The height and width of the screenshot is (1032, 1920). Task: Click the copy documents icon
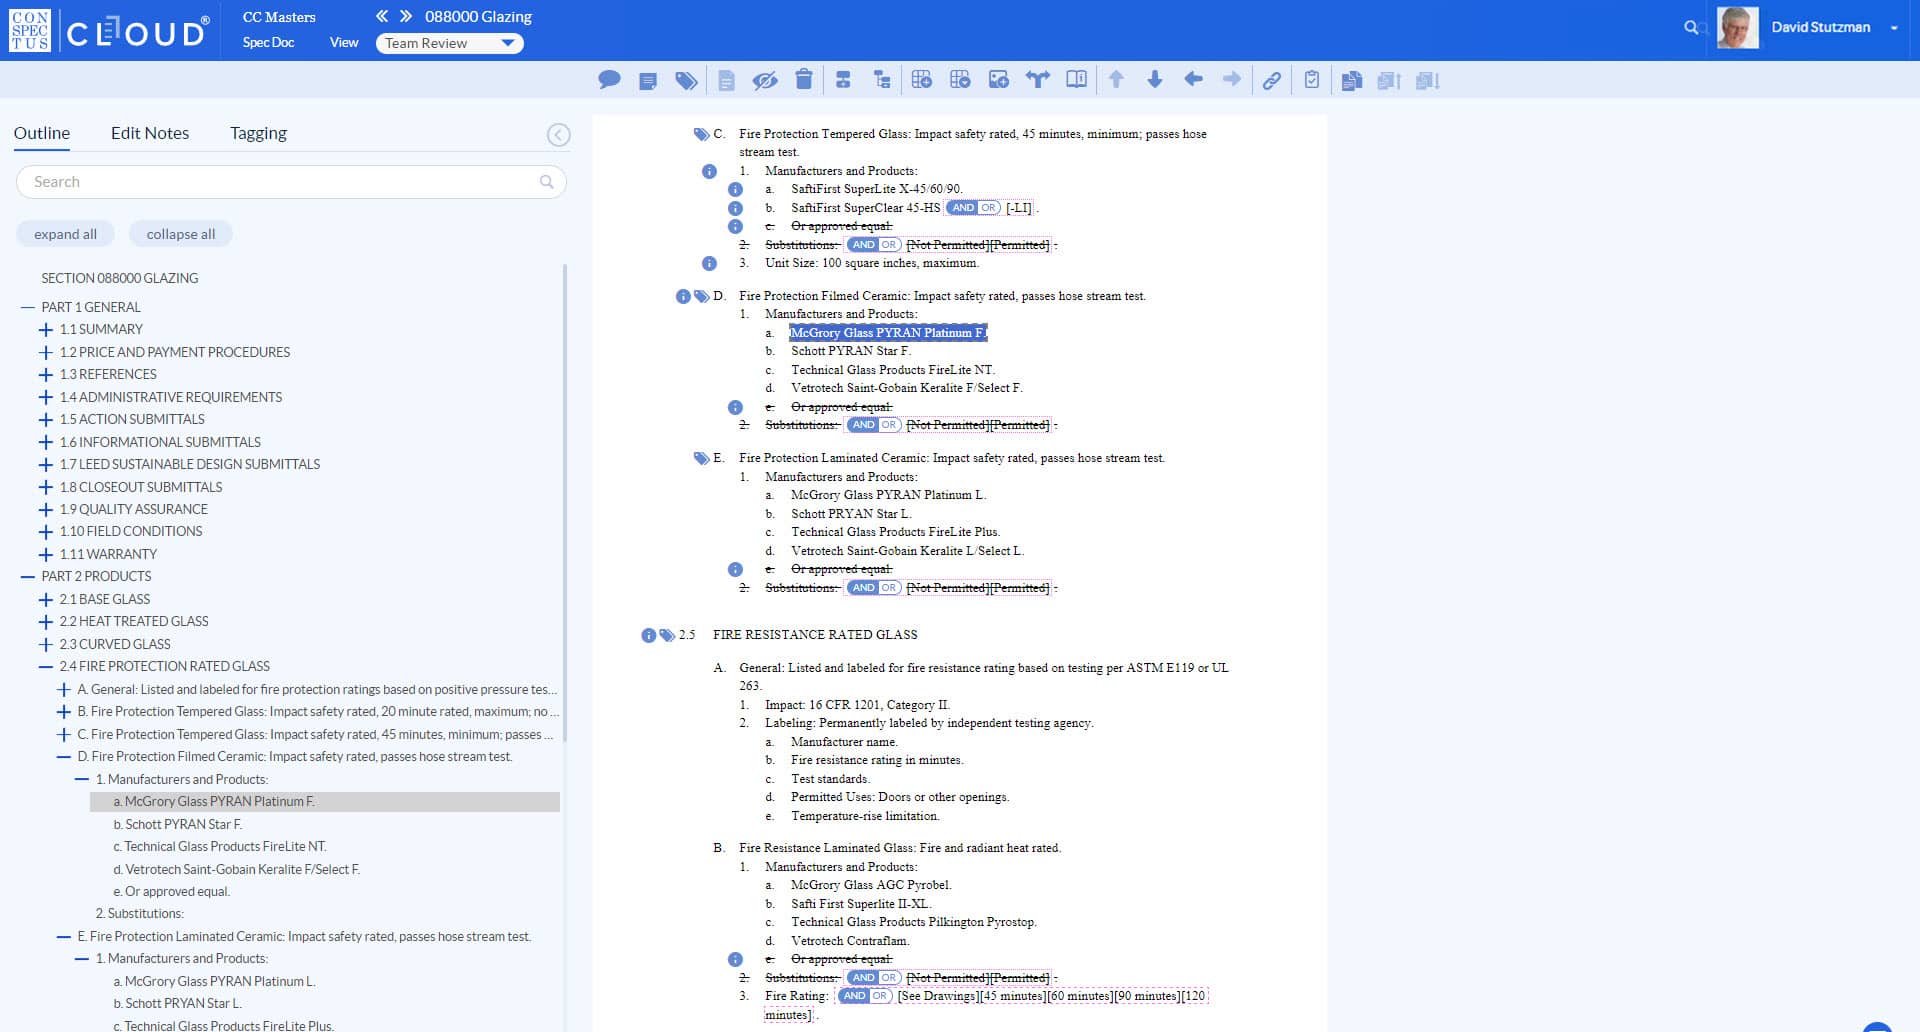click(x=1352, y=81)
